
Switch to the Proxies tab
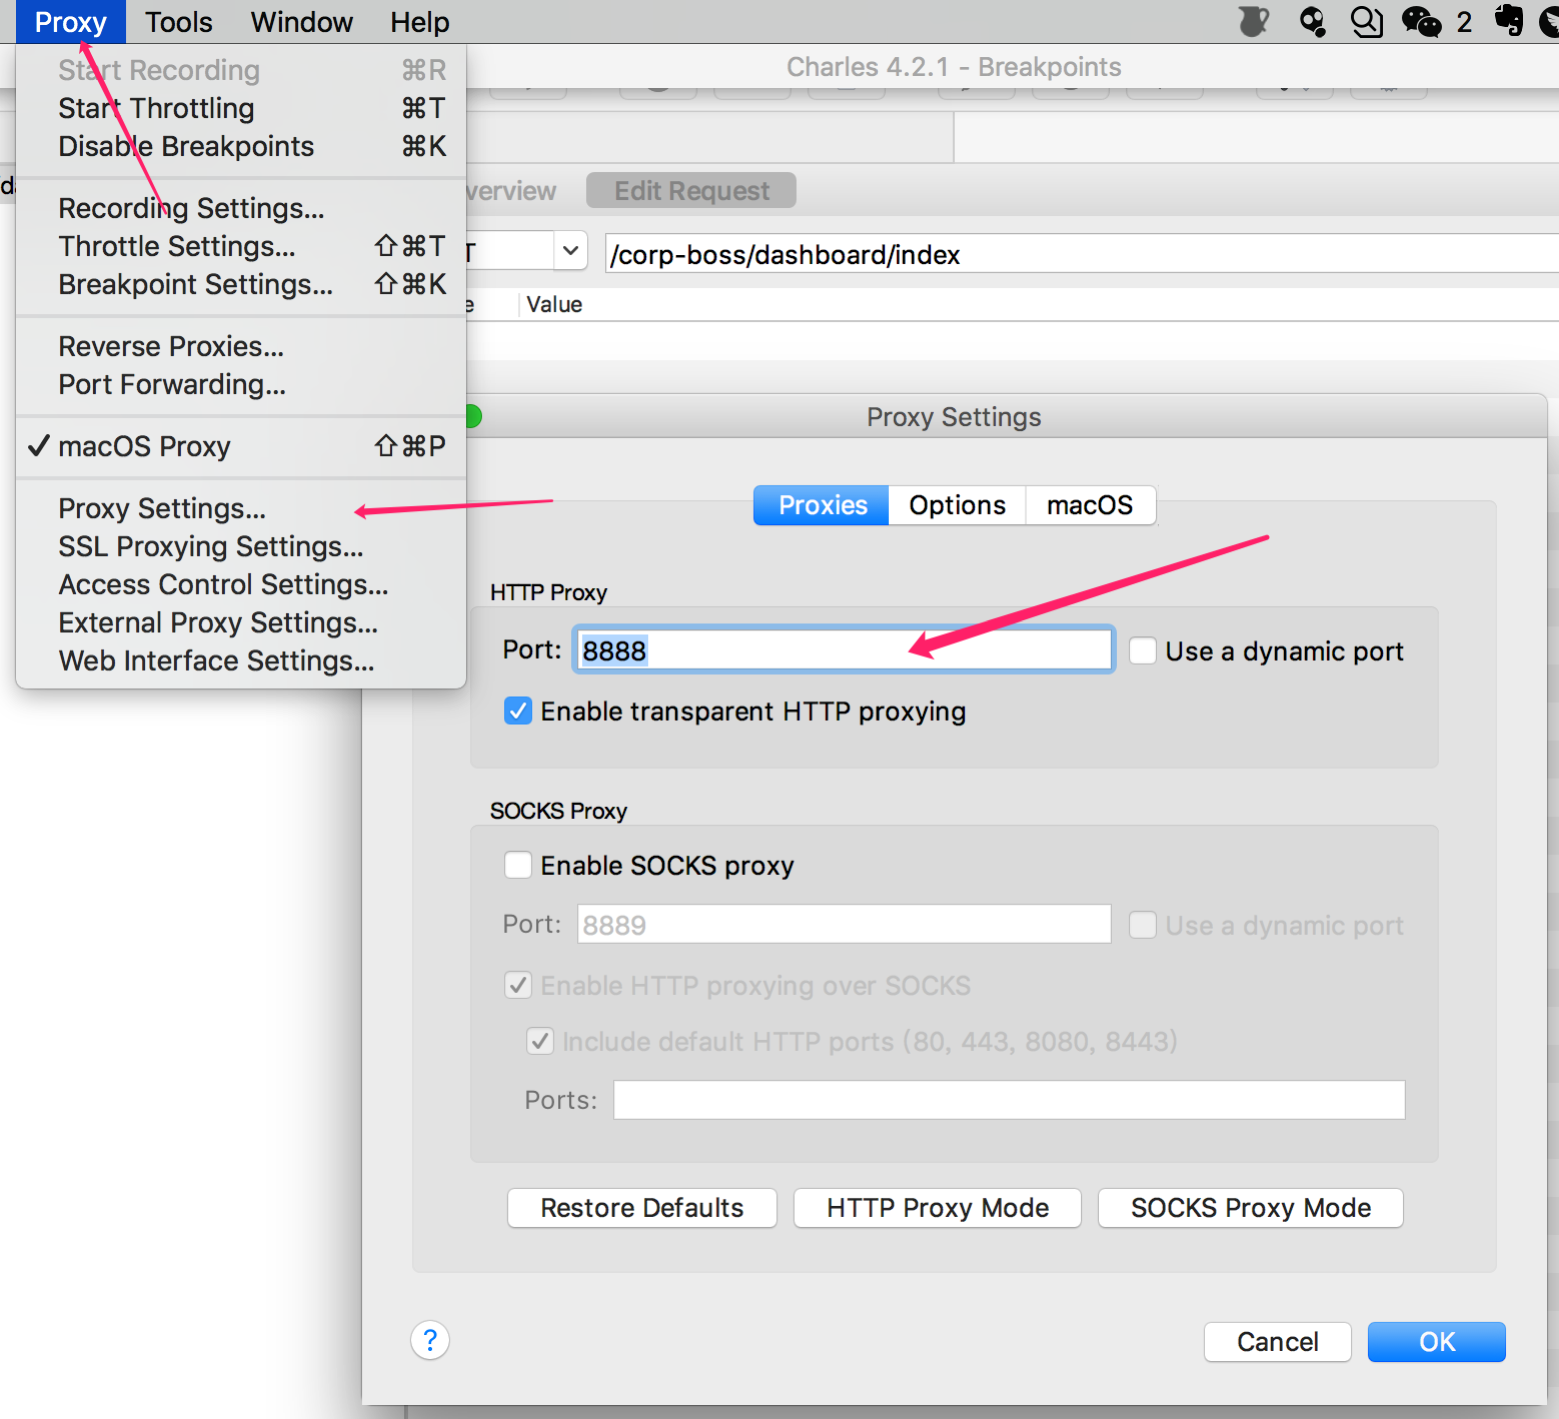(x=822, y=505)
